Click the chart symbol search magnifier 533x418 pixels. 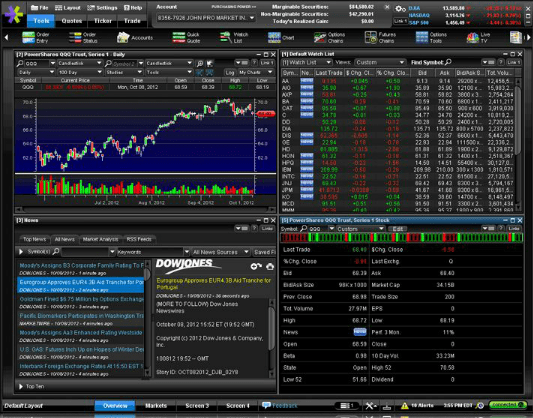(x=20, y=63)
